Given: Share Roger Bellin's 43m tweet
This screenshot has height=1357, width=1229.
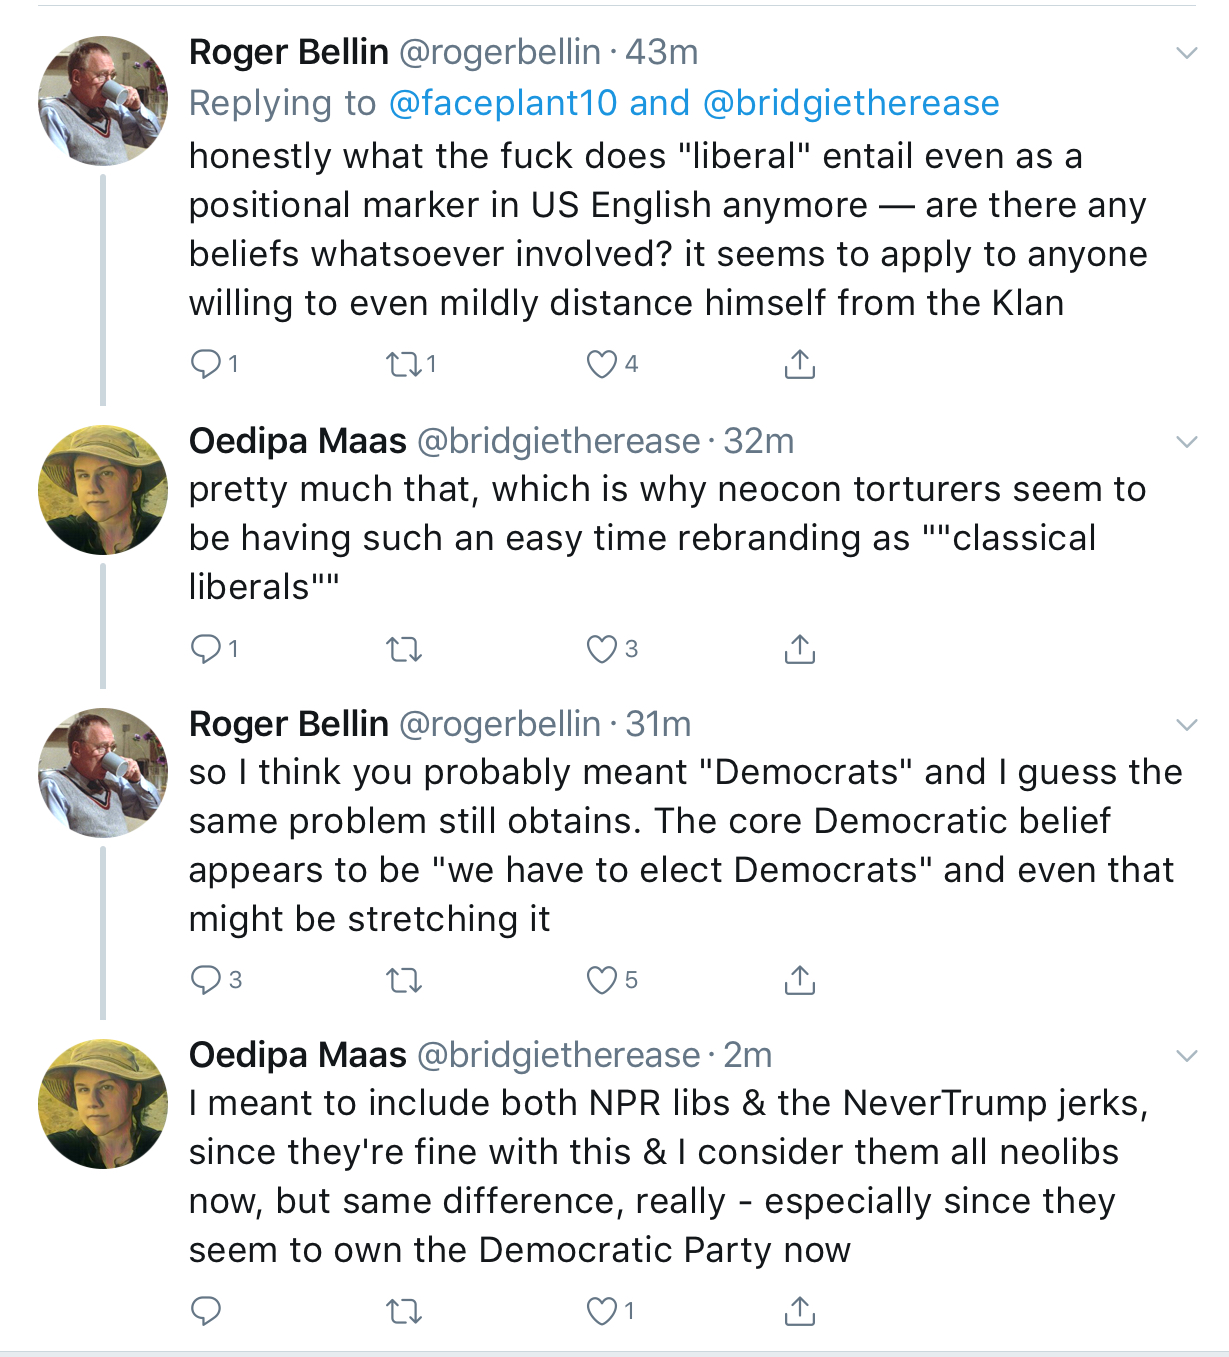Looking at the screenshot, I should [x=799, y=364].
